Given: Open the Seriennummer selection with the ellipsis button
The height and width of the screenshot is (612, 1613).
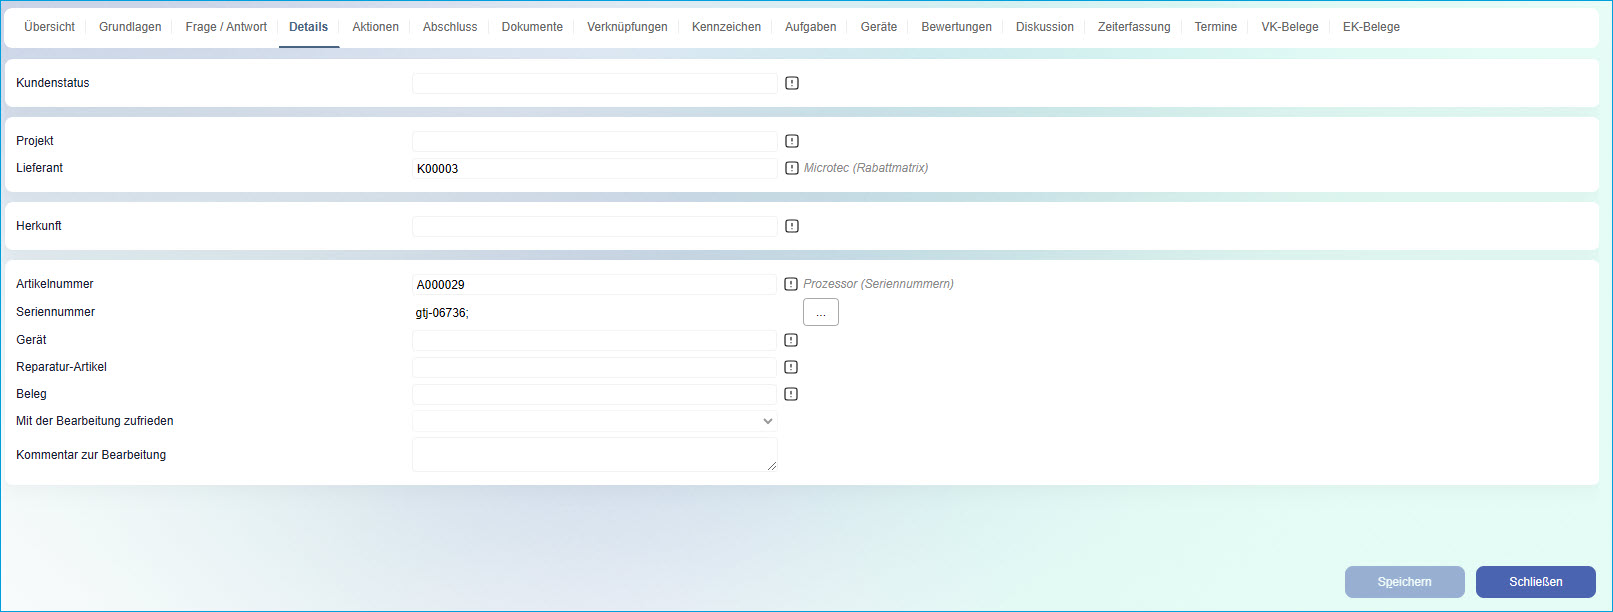Looking at the screenshot, I should tap(820, 313).
